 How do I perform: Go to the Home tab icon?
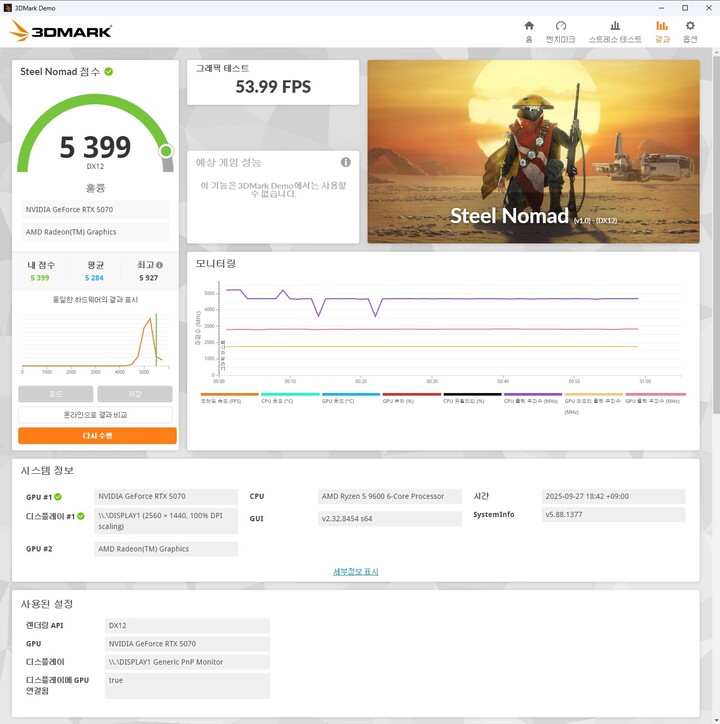coord(529,30)
